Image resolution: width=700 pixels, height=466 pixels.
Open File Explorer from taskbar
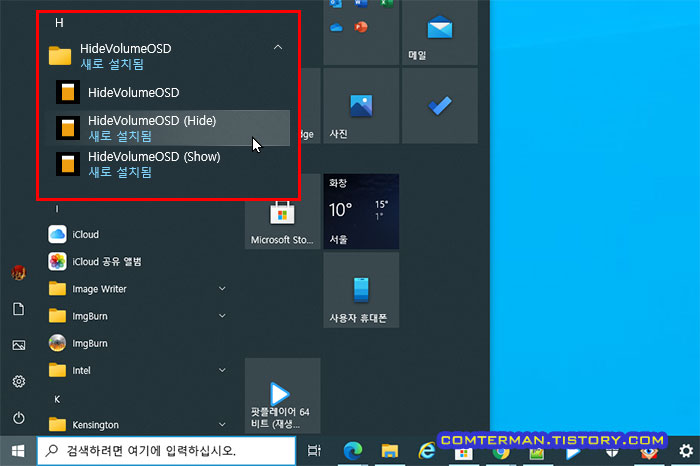click(x=390, y=451)
